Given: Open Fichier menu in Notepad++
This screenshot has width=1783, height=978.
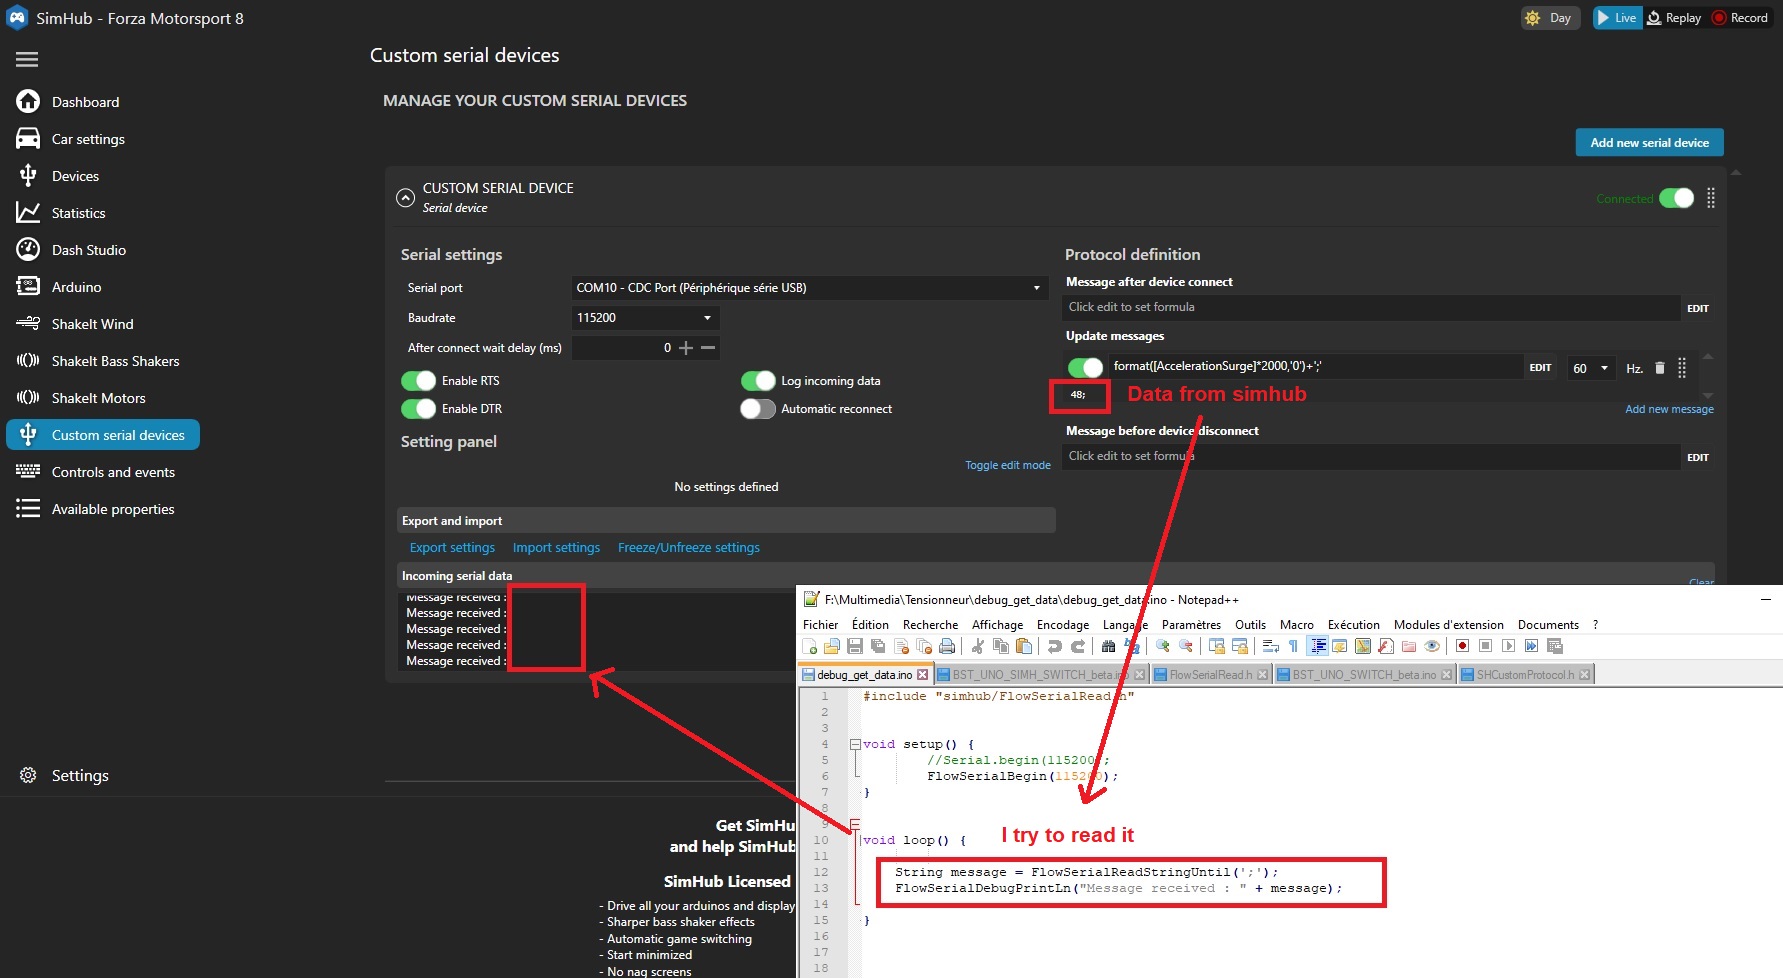Looking at the screenshot, I should [x=821, y=625].
